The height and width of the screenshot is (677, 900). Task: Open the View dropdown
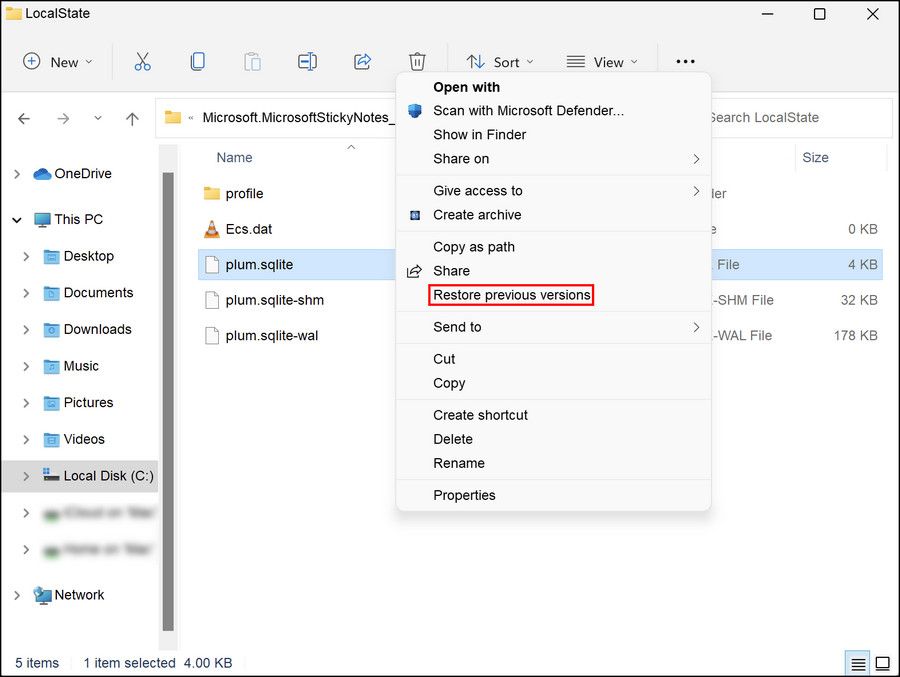click(x=602, y=62)
